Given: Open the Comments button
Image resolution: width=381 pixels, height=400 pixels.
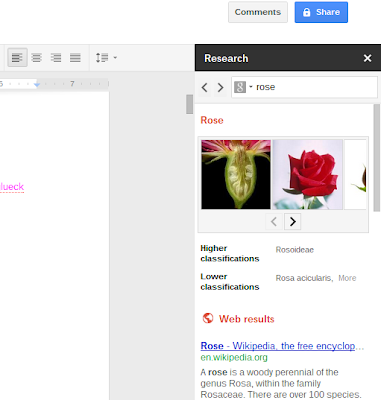Looking at the screenshot, I should coord(258,12).
